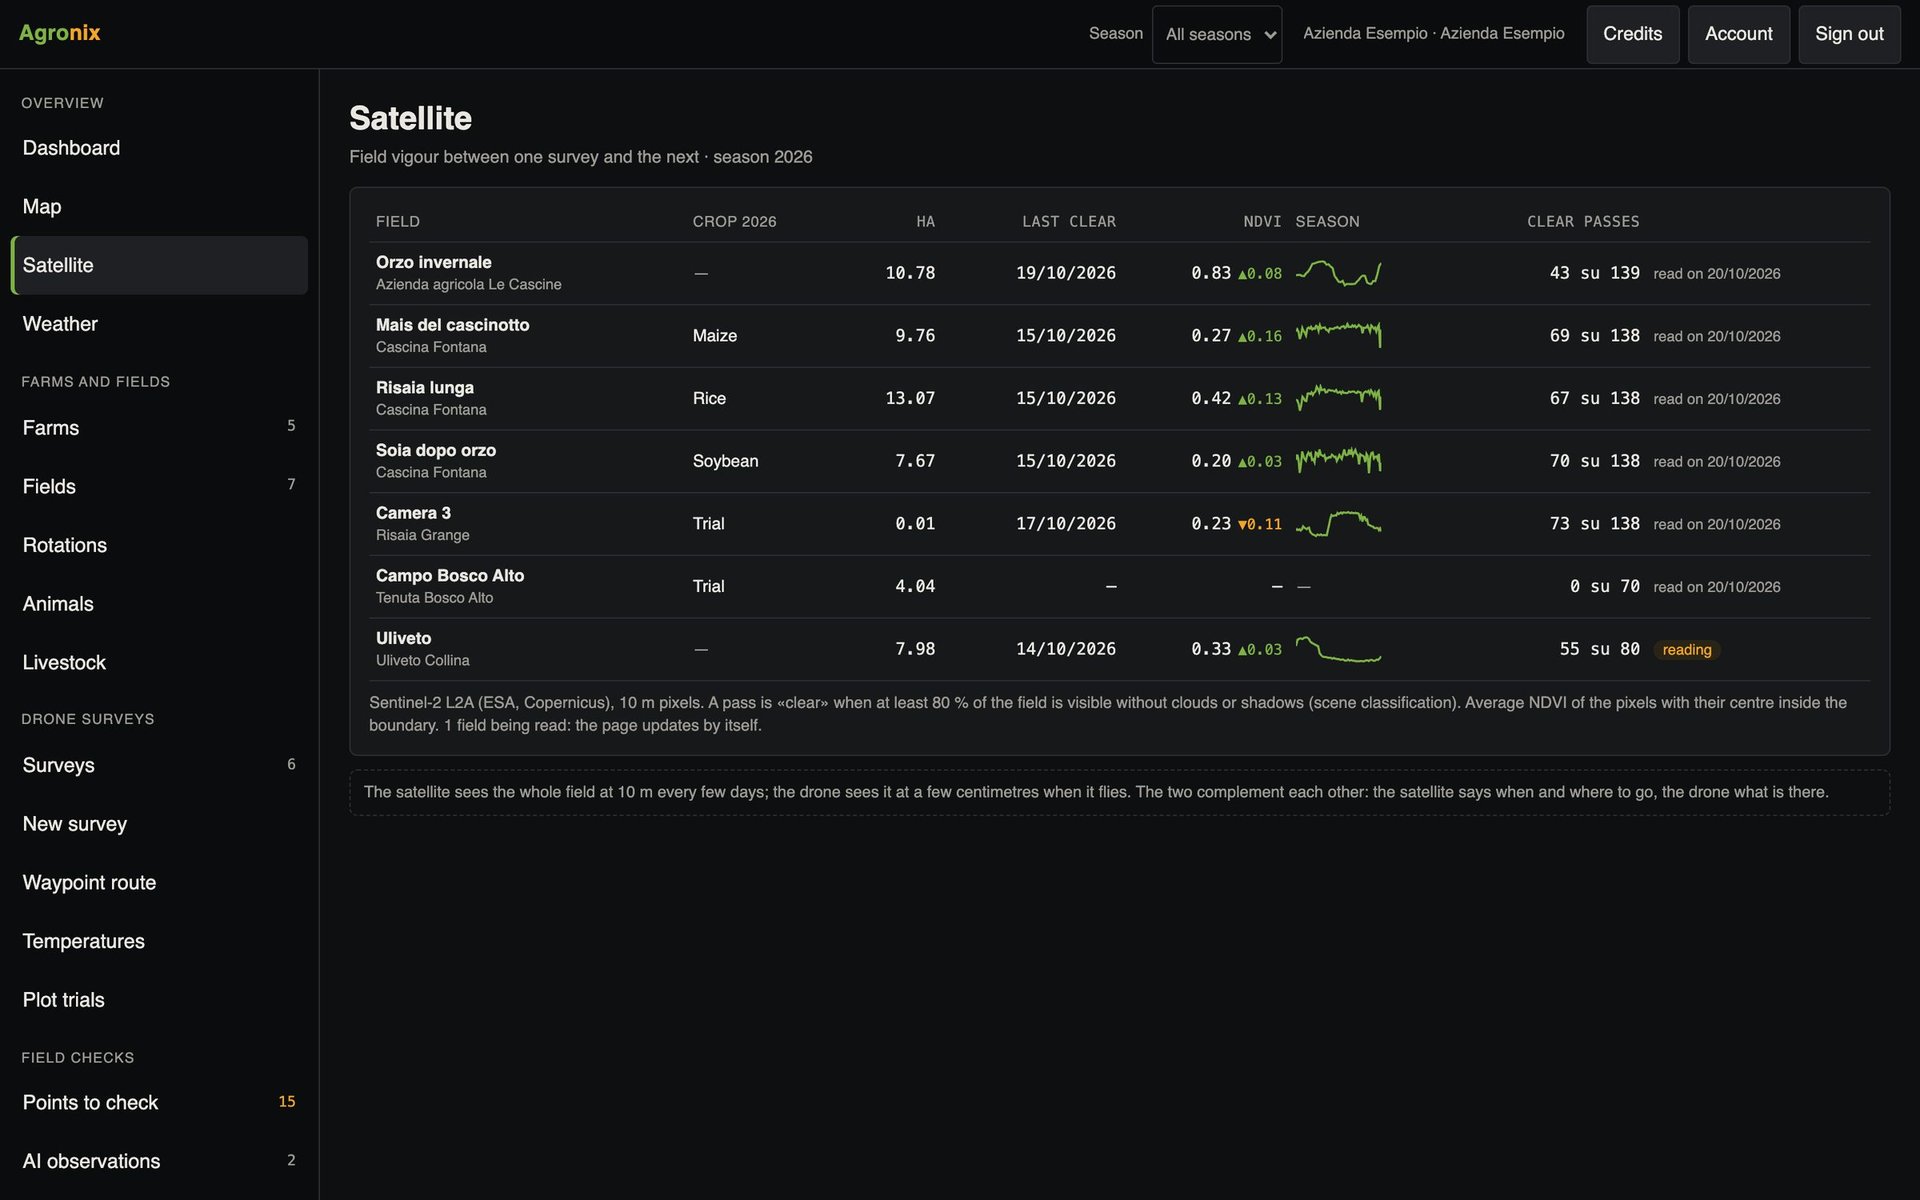The height and width of the screenshot is (1200, 1920).
Task: Sign out of Agronix
Action: point(1849,34)
